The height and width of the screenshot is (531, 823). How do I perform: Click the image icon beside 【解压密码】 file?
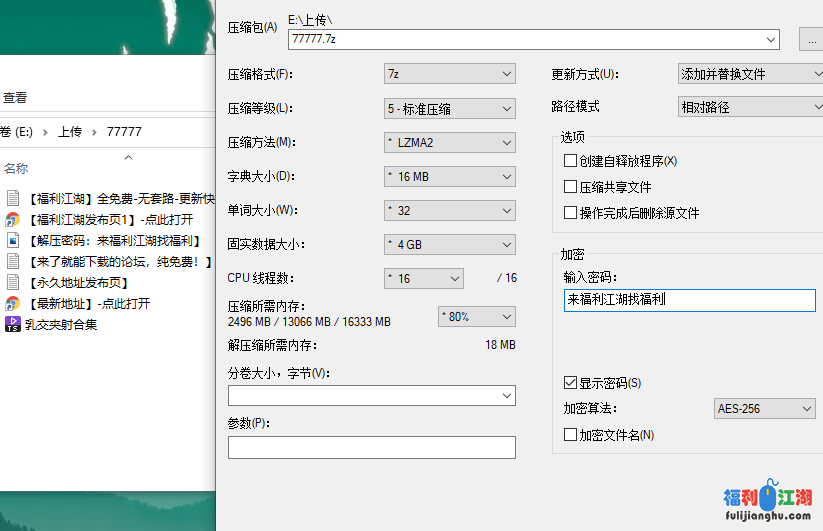[x=13, y=240]
